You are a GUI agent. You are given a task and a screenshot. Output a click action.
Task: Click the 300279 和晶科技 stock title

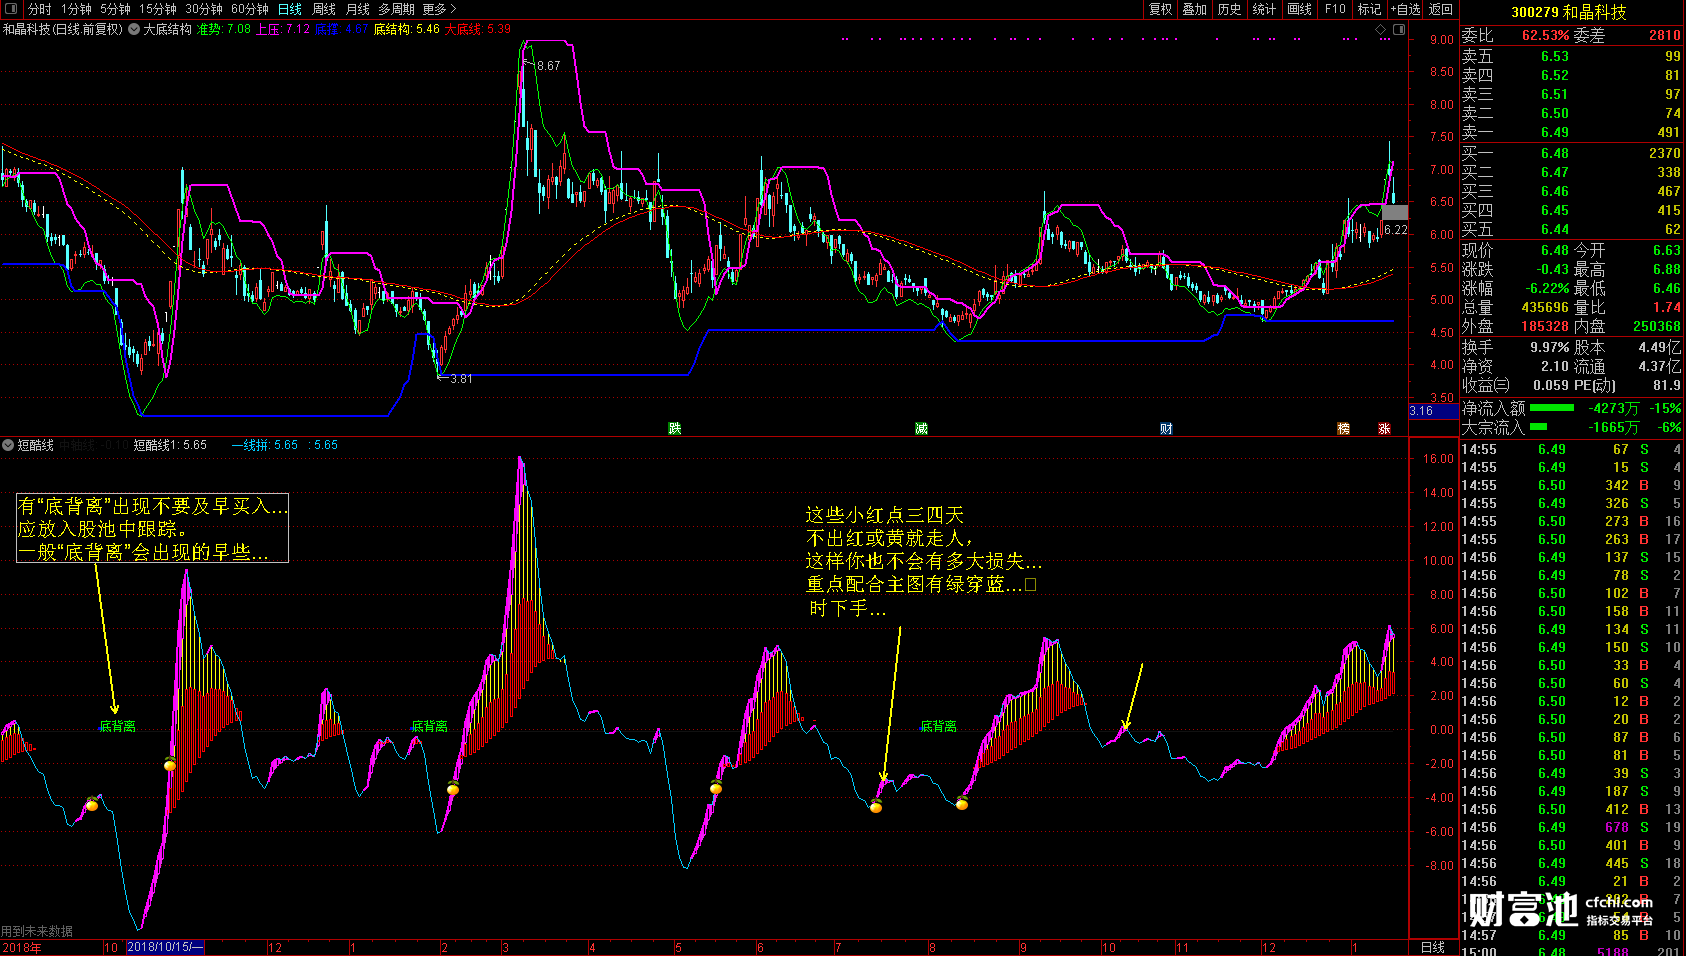coord(1569,12)
